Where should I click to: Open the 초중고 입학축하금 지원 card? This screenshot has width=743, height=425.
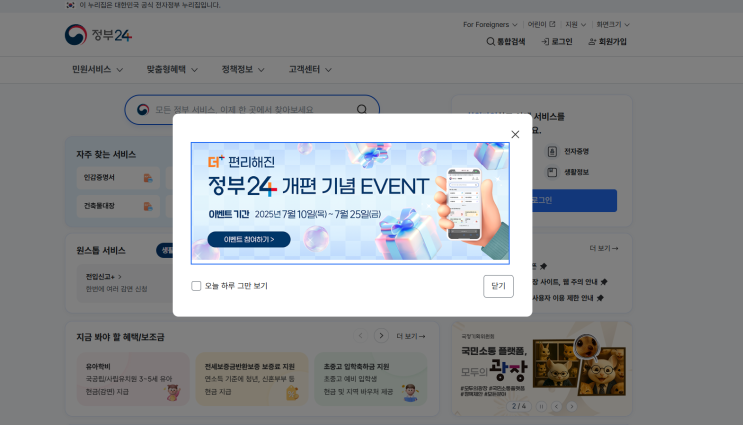point(371,379)
